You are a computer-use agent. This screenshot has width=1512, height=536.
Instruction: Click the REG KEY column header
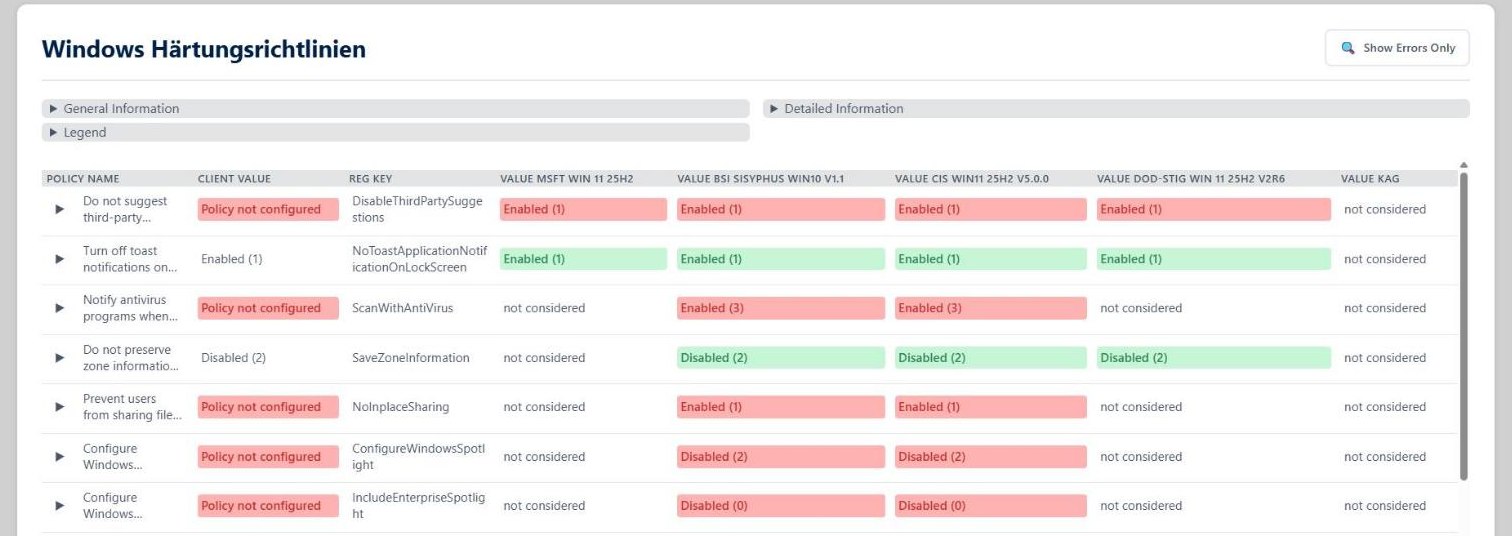pyautogui.click(x=370, y=179)
